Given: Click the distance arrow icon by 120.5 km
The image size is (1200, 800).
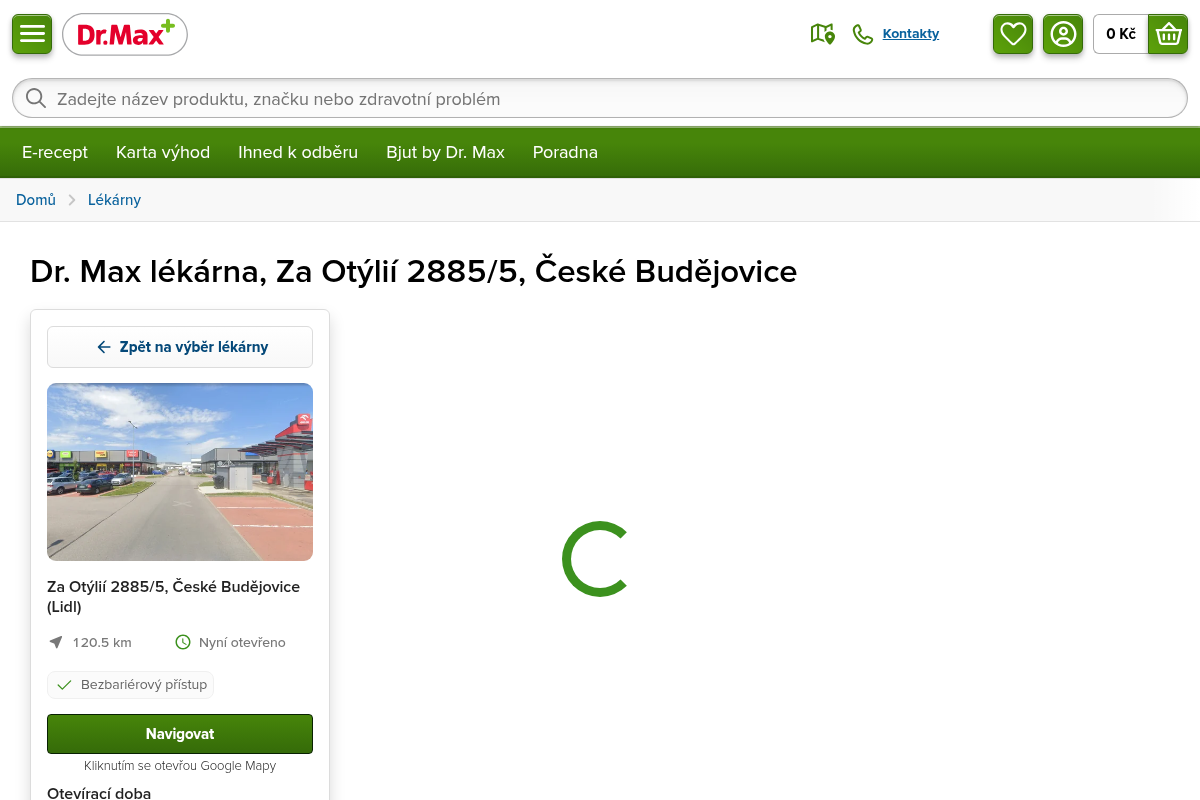Looking at the screenshot, I should pos(56,642).
